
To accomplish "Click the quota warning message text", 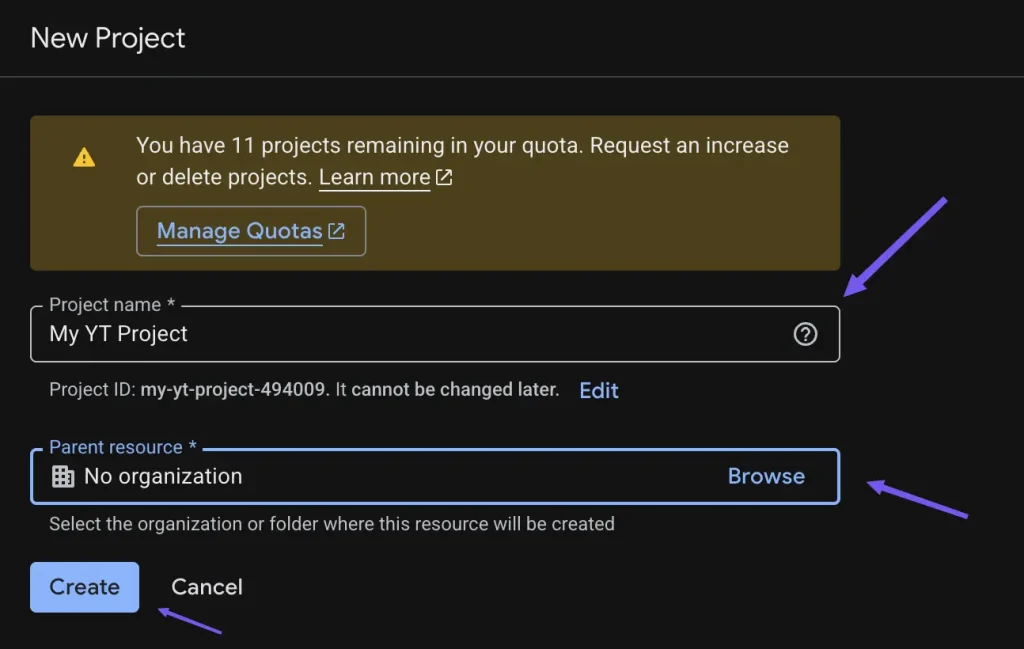I will (x=462, y=161).
